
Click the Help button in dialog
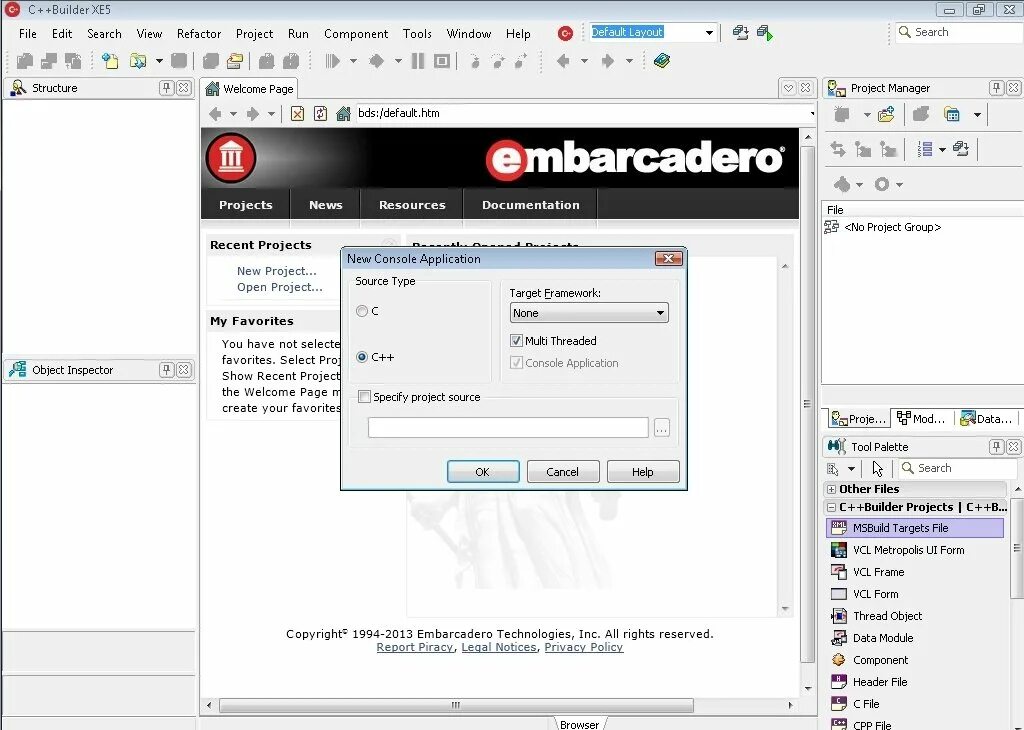[x=643, y=472]
